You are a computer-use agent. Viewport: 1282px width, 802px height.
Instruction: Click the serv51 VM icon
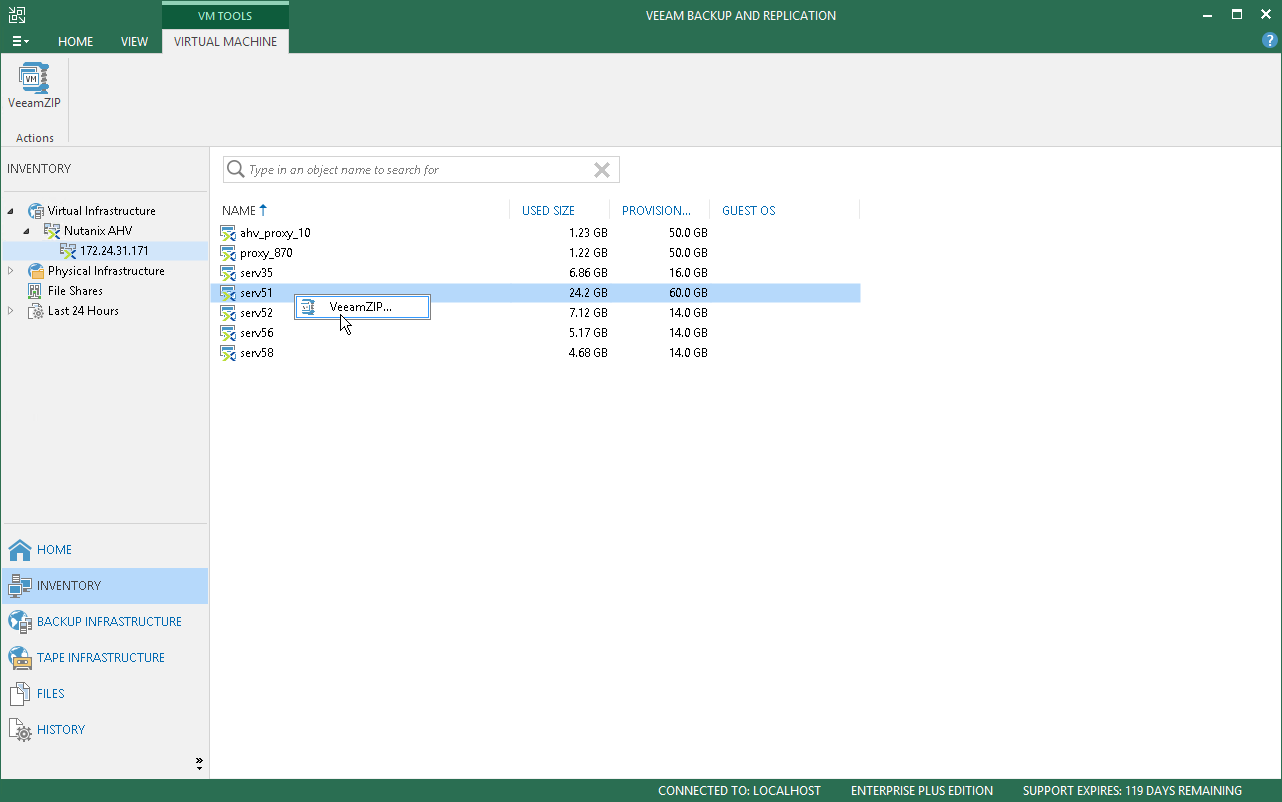click(x=228, y=293)
